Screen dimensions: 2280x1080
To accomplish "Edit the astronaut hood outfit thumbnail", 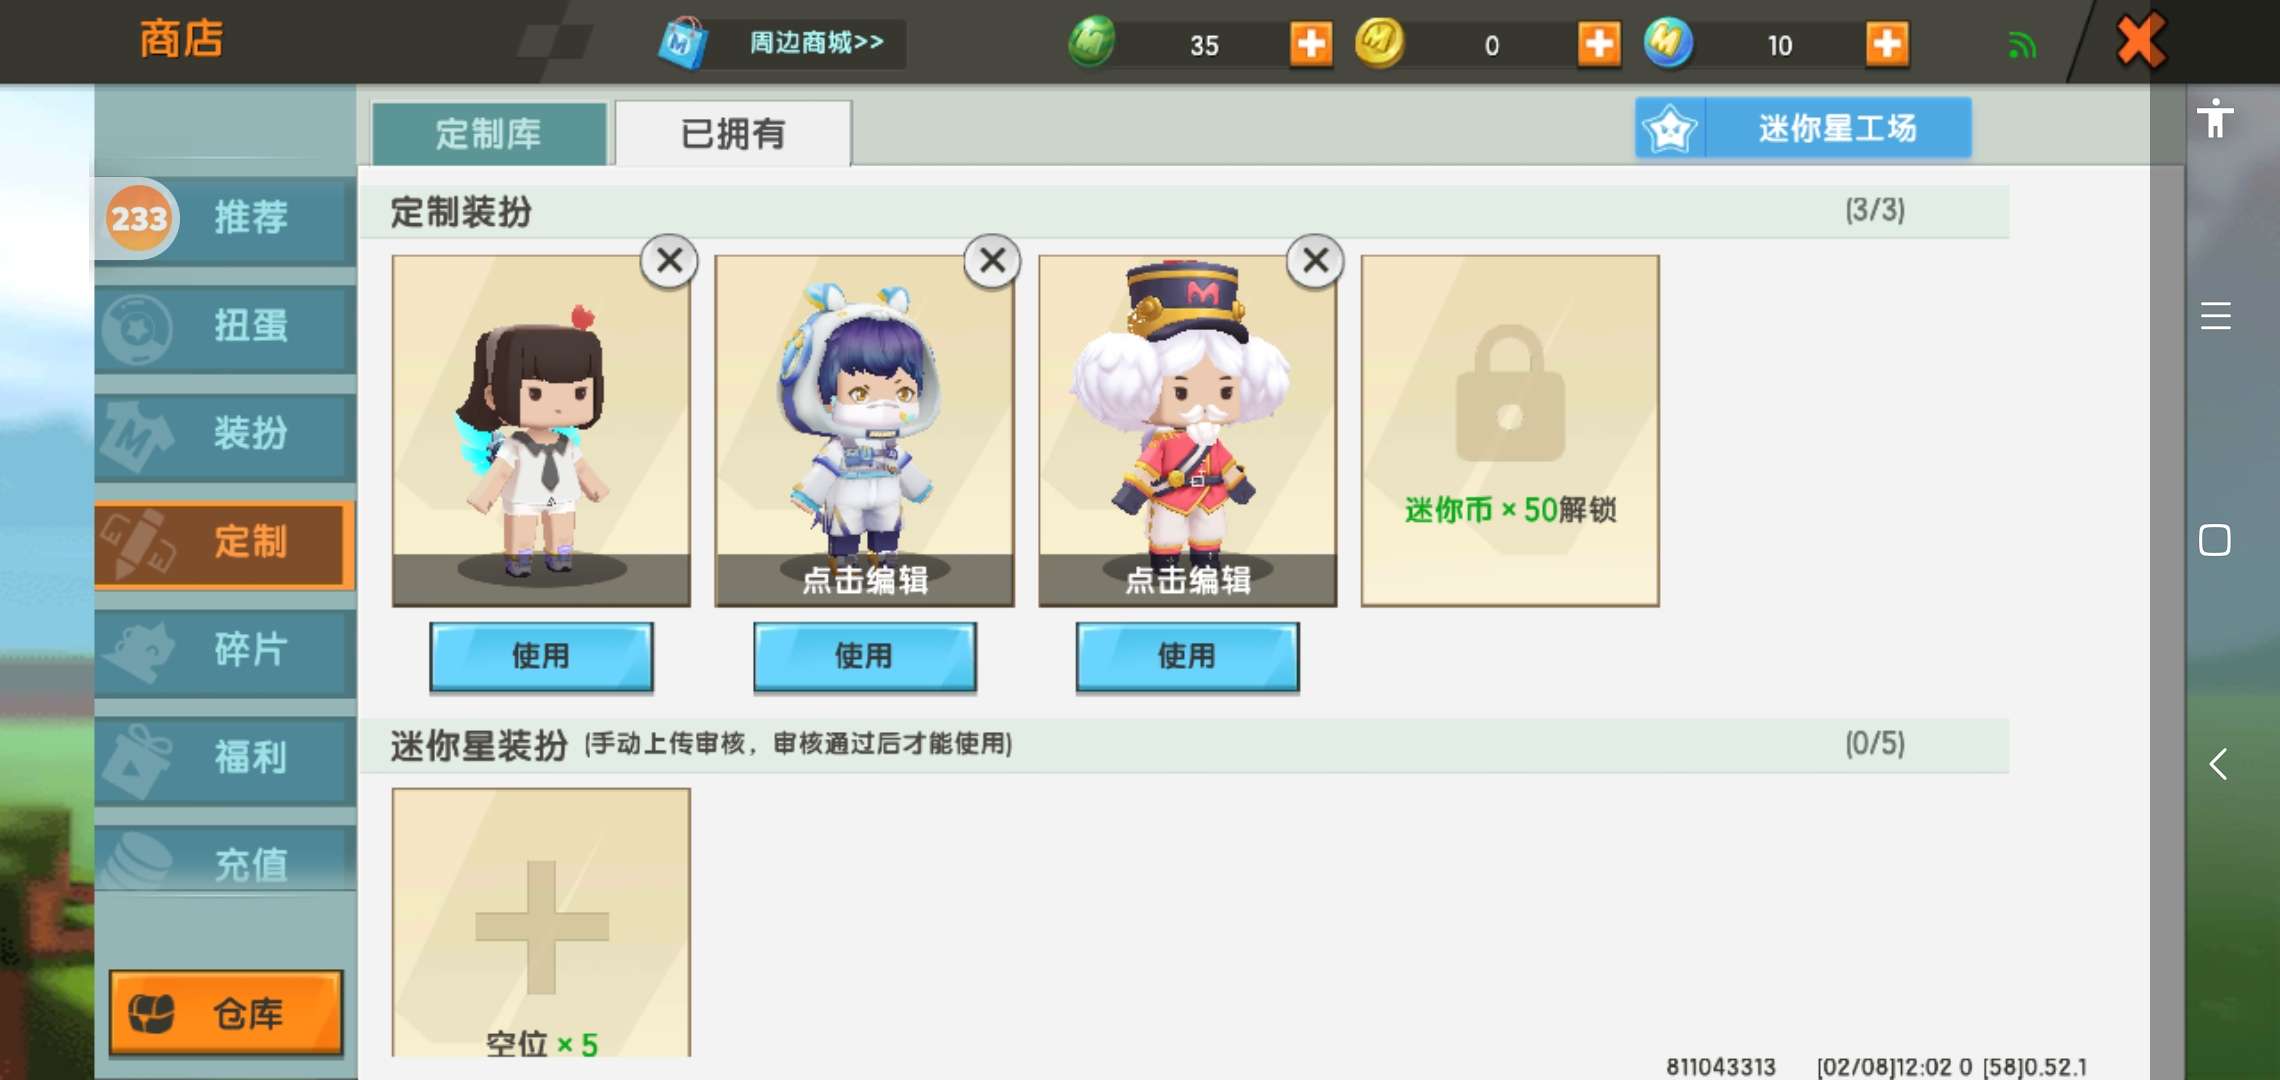I will coord(864,430).
